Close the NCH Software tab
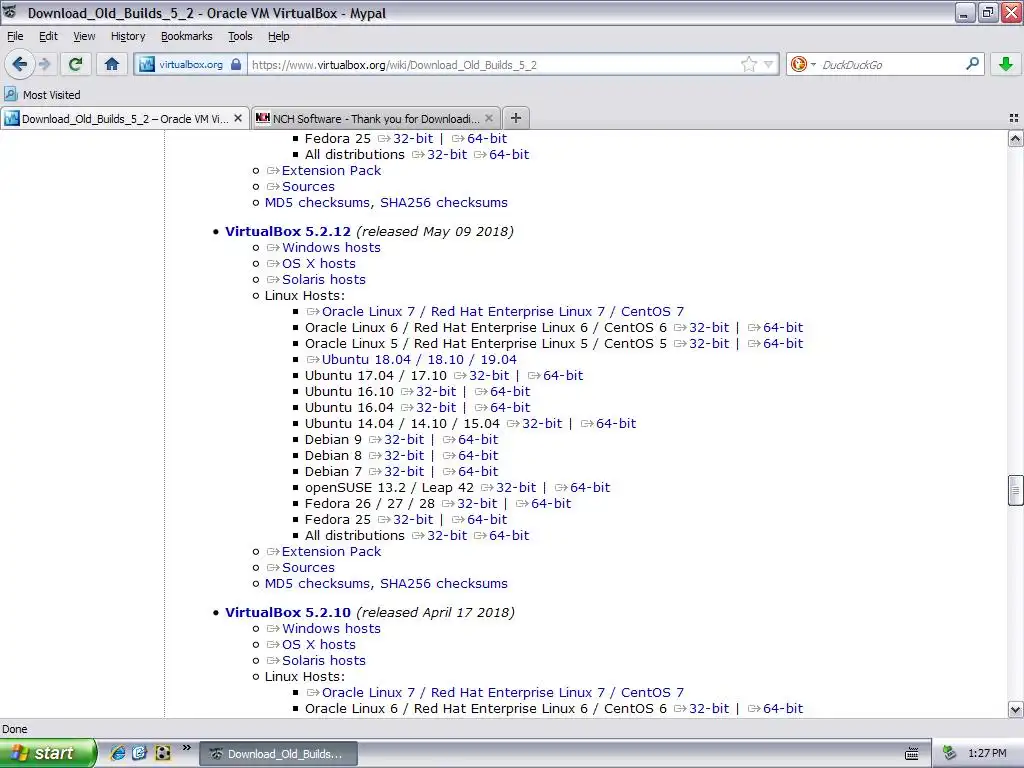 click(x=489, y=118)
